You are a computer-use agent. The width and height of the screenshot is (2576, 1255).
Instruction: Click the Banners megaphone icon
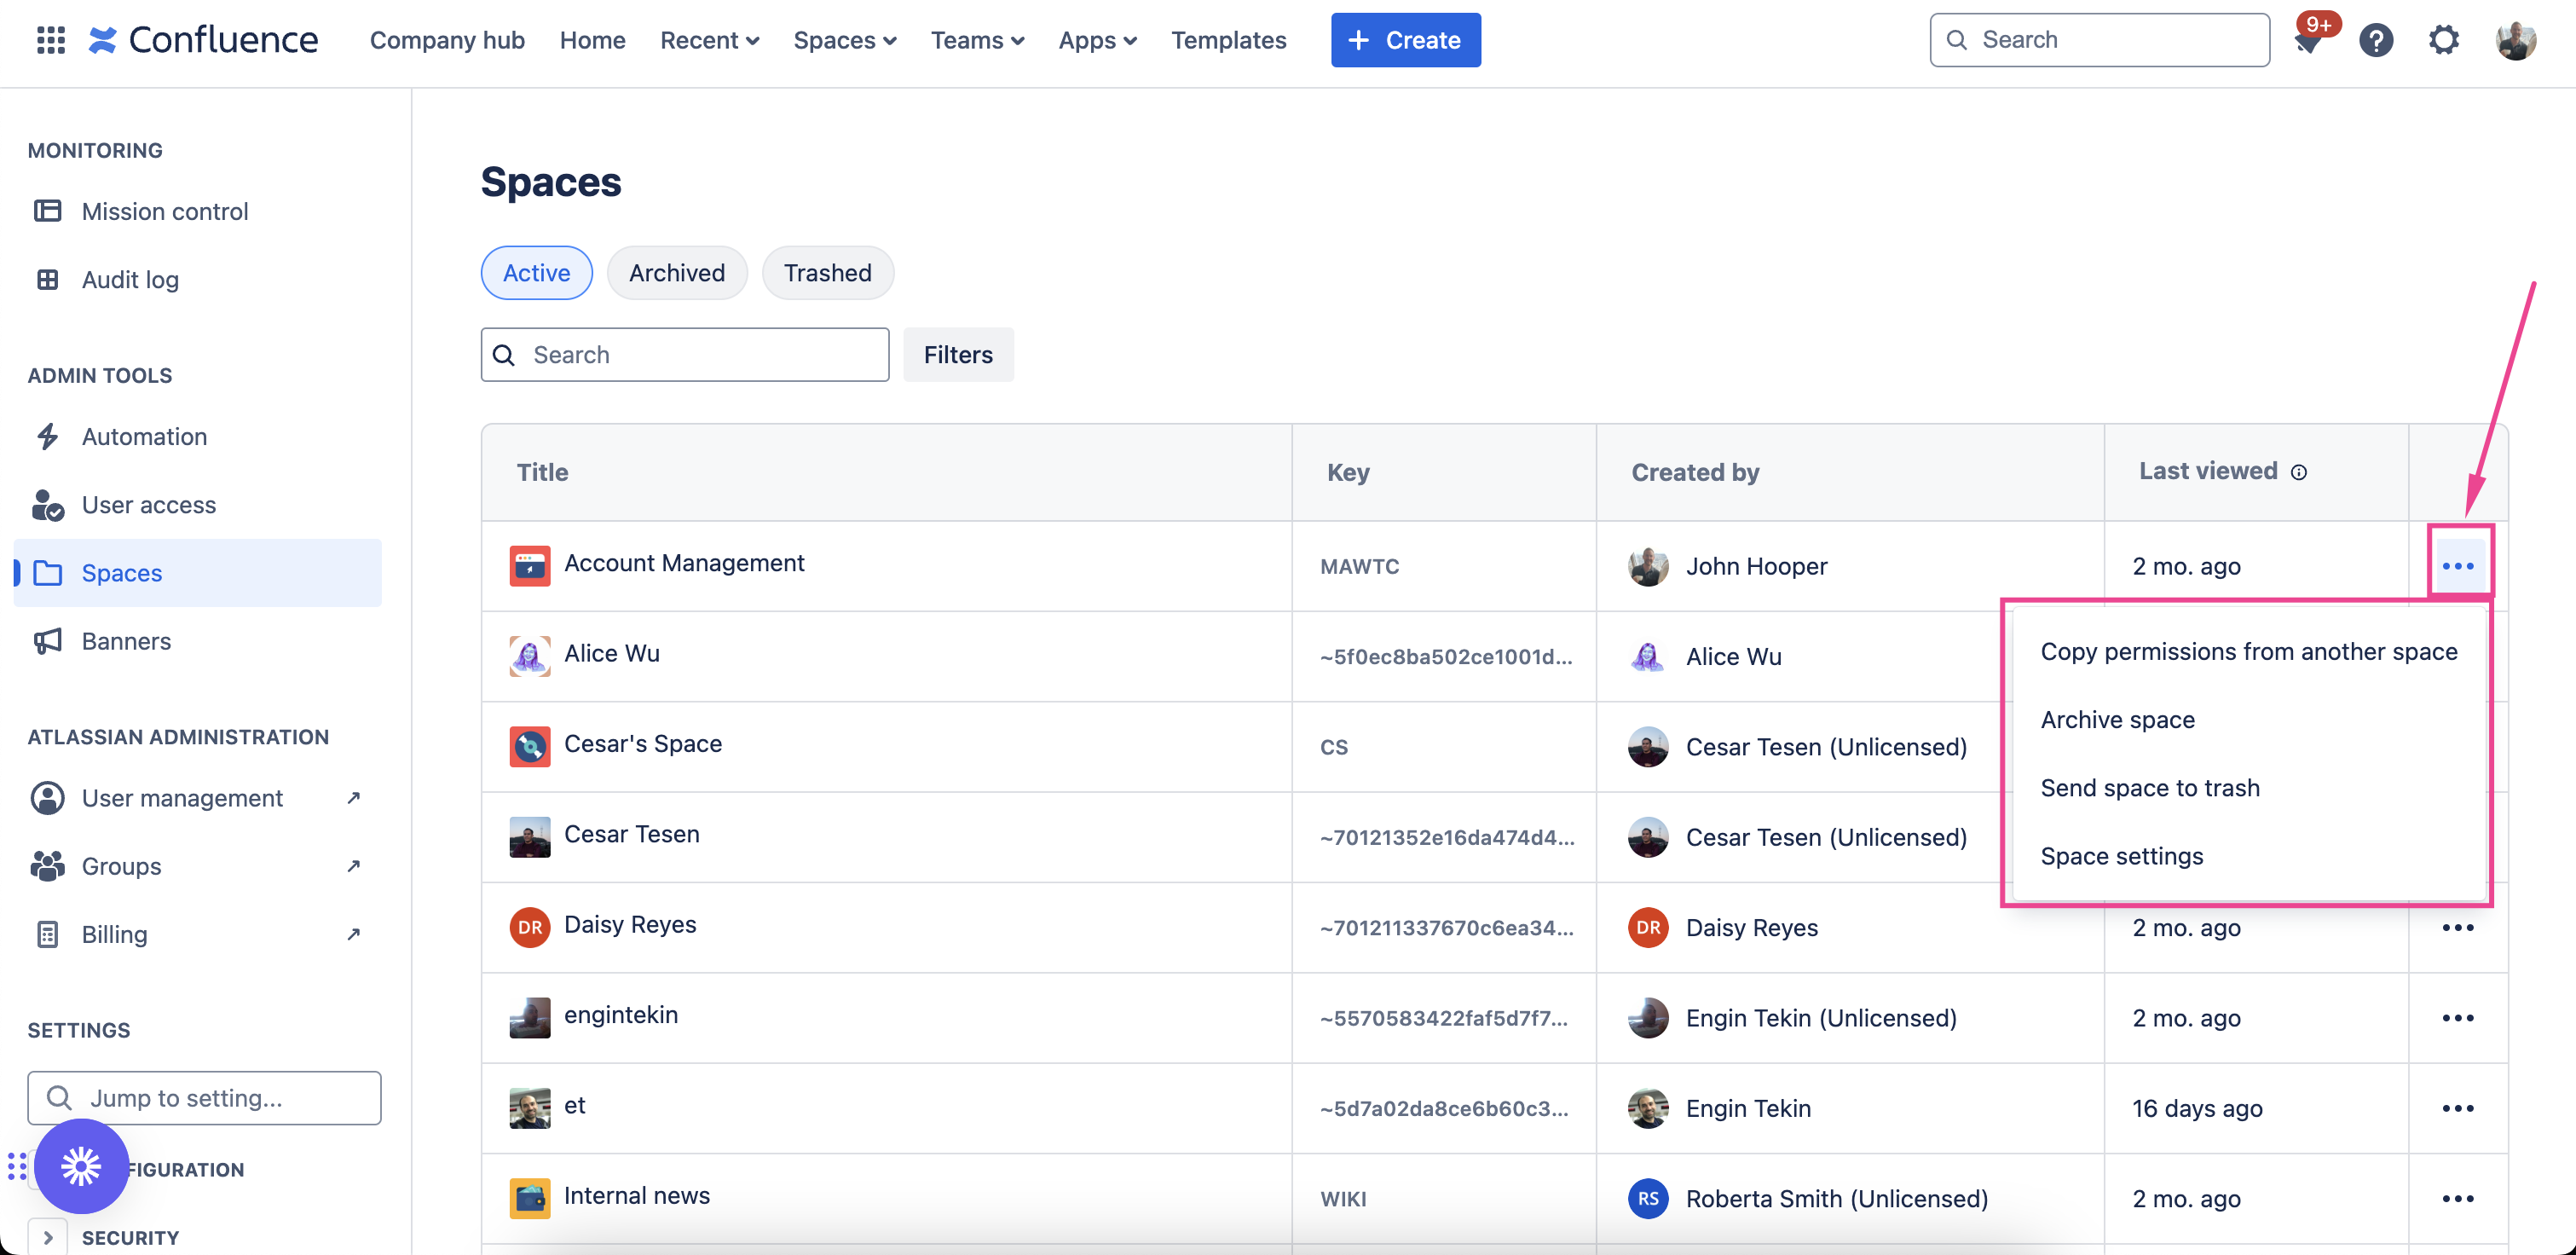pyautogui.click(x=47, y=641)
